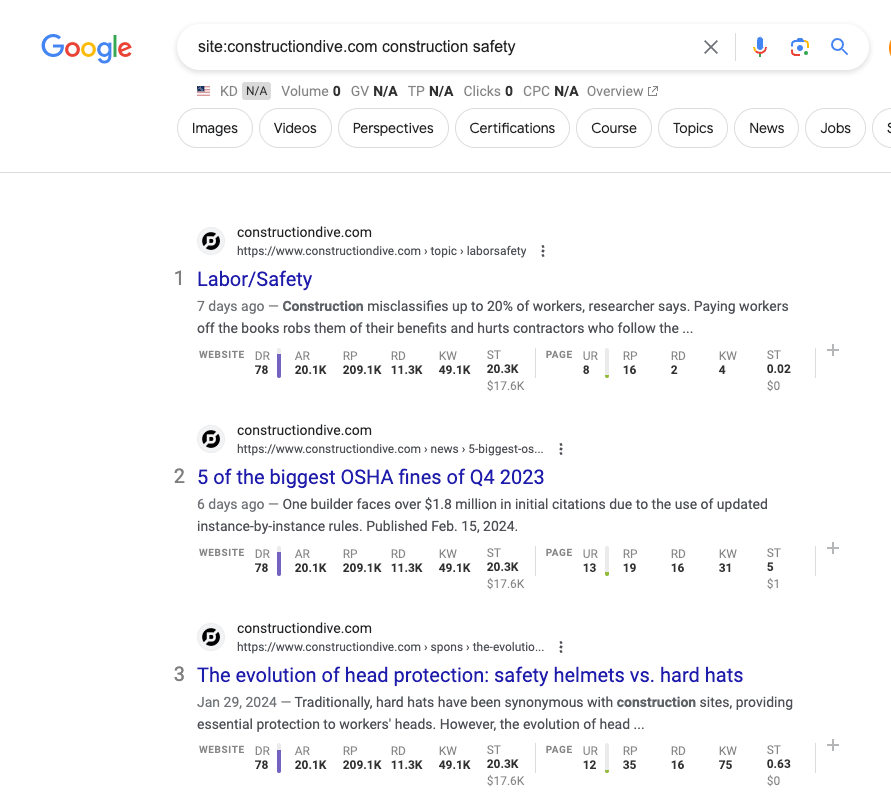Screen dimensions: 891x811
Task: Open the Videos results tab
Action: pos(295,128)
